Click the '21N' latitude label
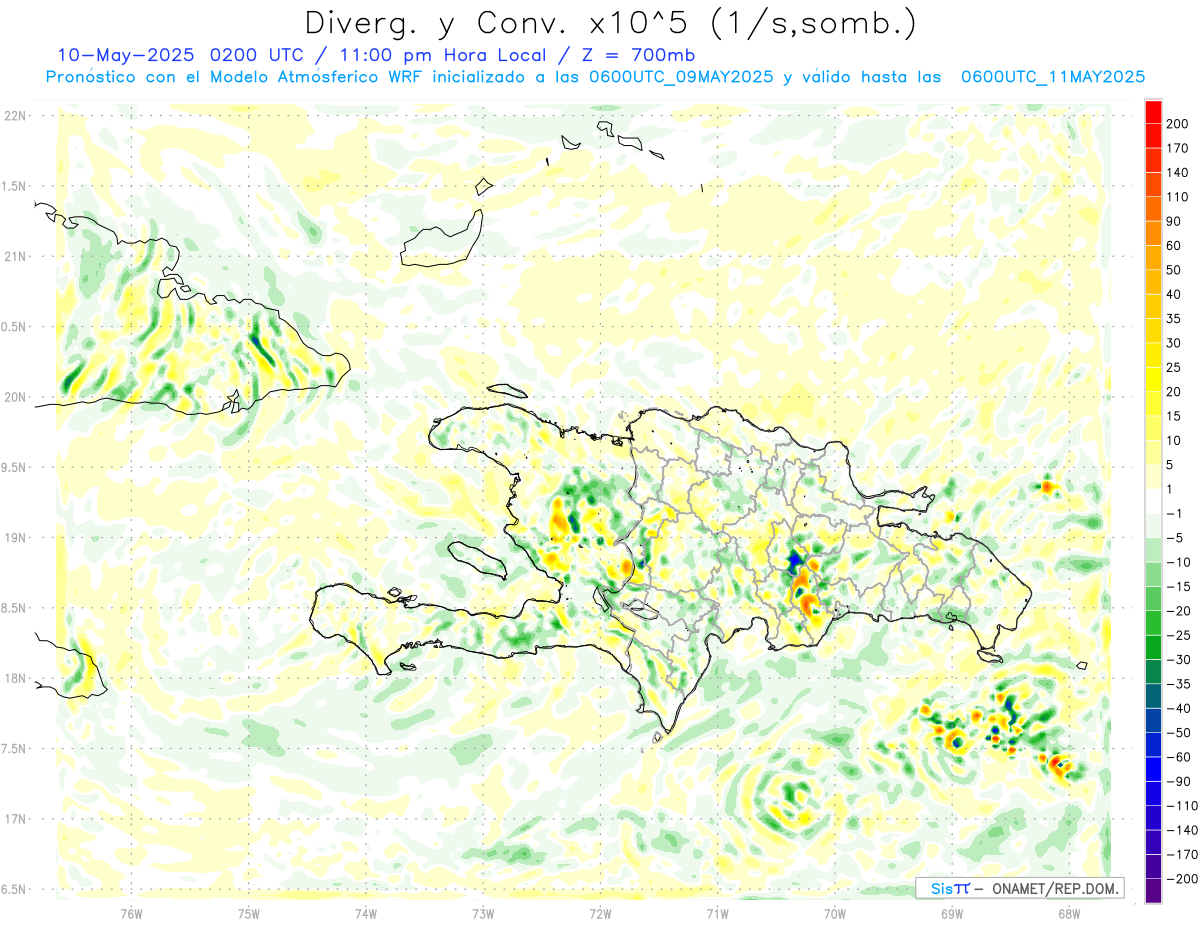 click(13, 256)
